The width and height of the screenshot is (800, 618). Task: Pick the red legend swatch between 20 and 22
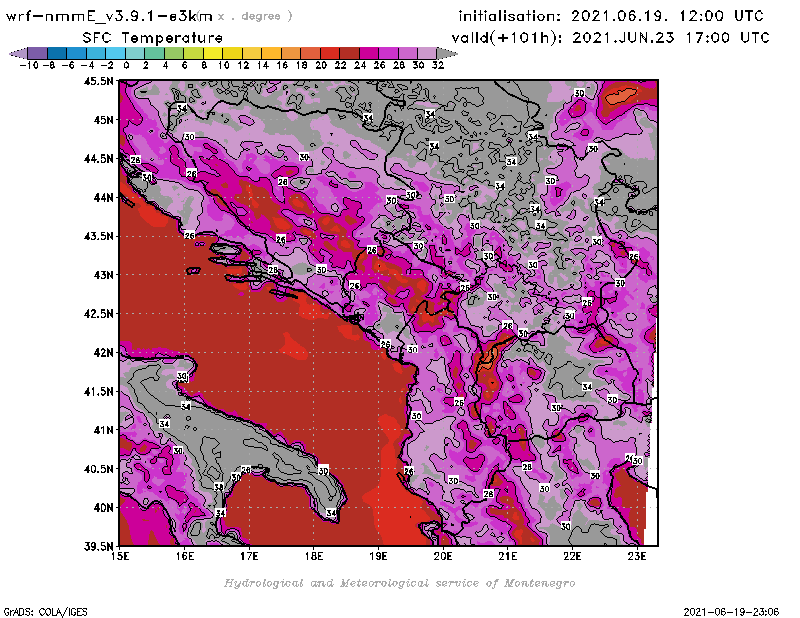pos(330,53)
